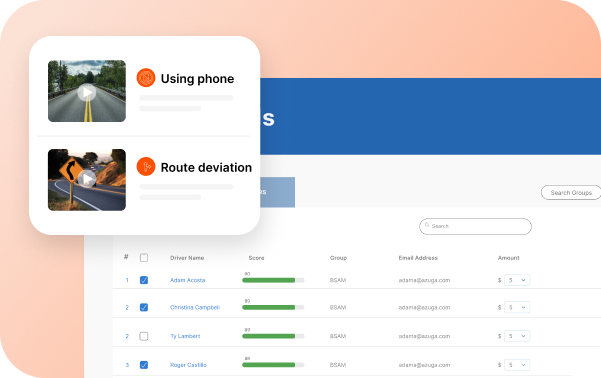Expand amount dropdown for Roger Castillo
Screen dimensions: 601x378
517,365
